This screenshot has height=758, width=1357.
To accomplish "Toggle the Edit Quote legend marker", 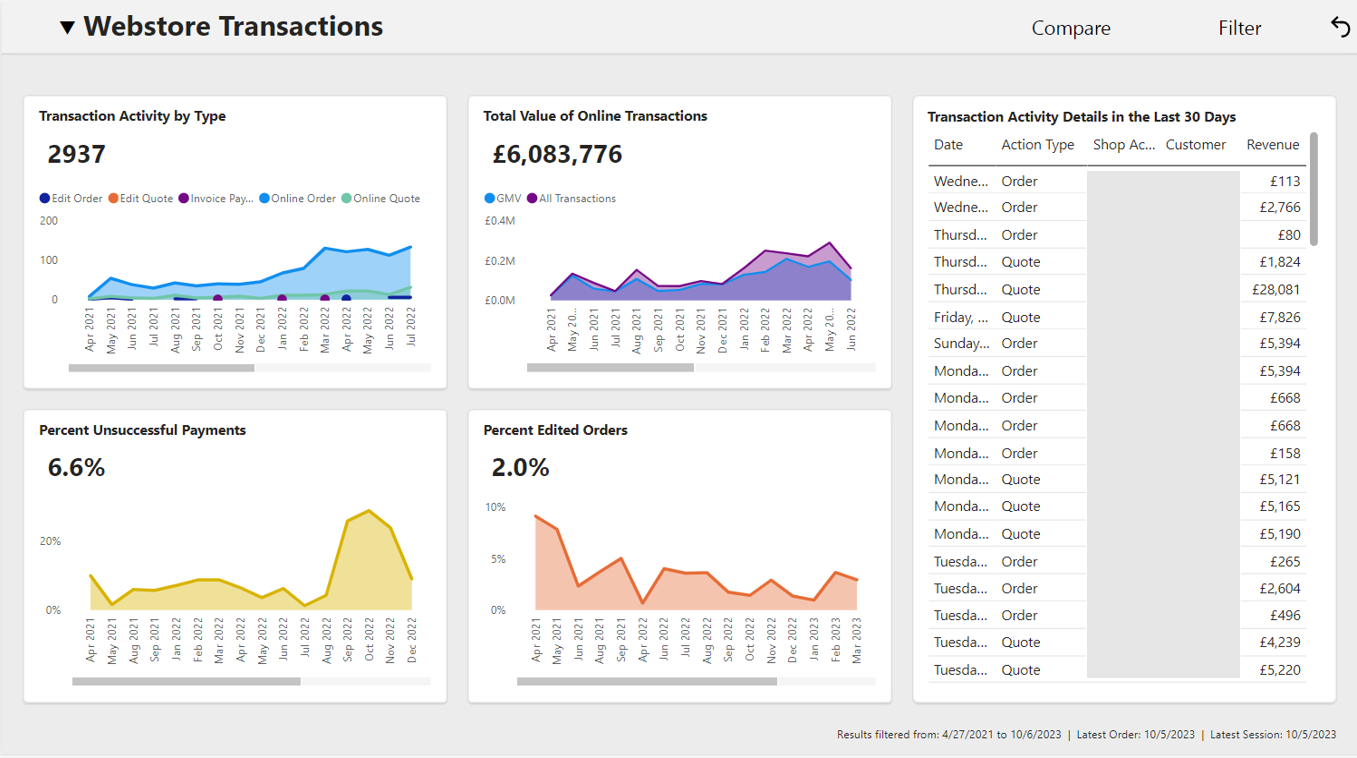I will (x=113, y=198).
